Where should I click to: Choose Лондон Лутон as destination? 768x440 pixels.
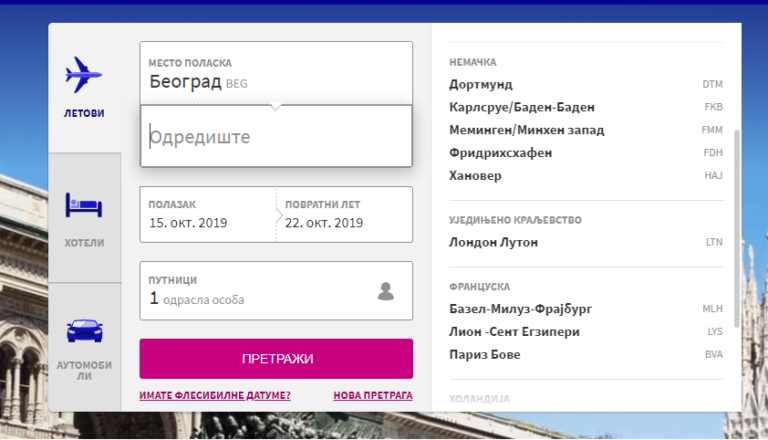coord(586,242)
